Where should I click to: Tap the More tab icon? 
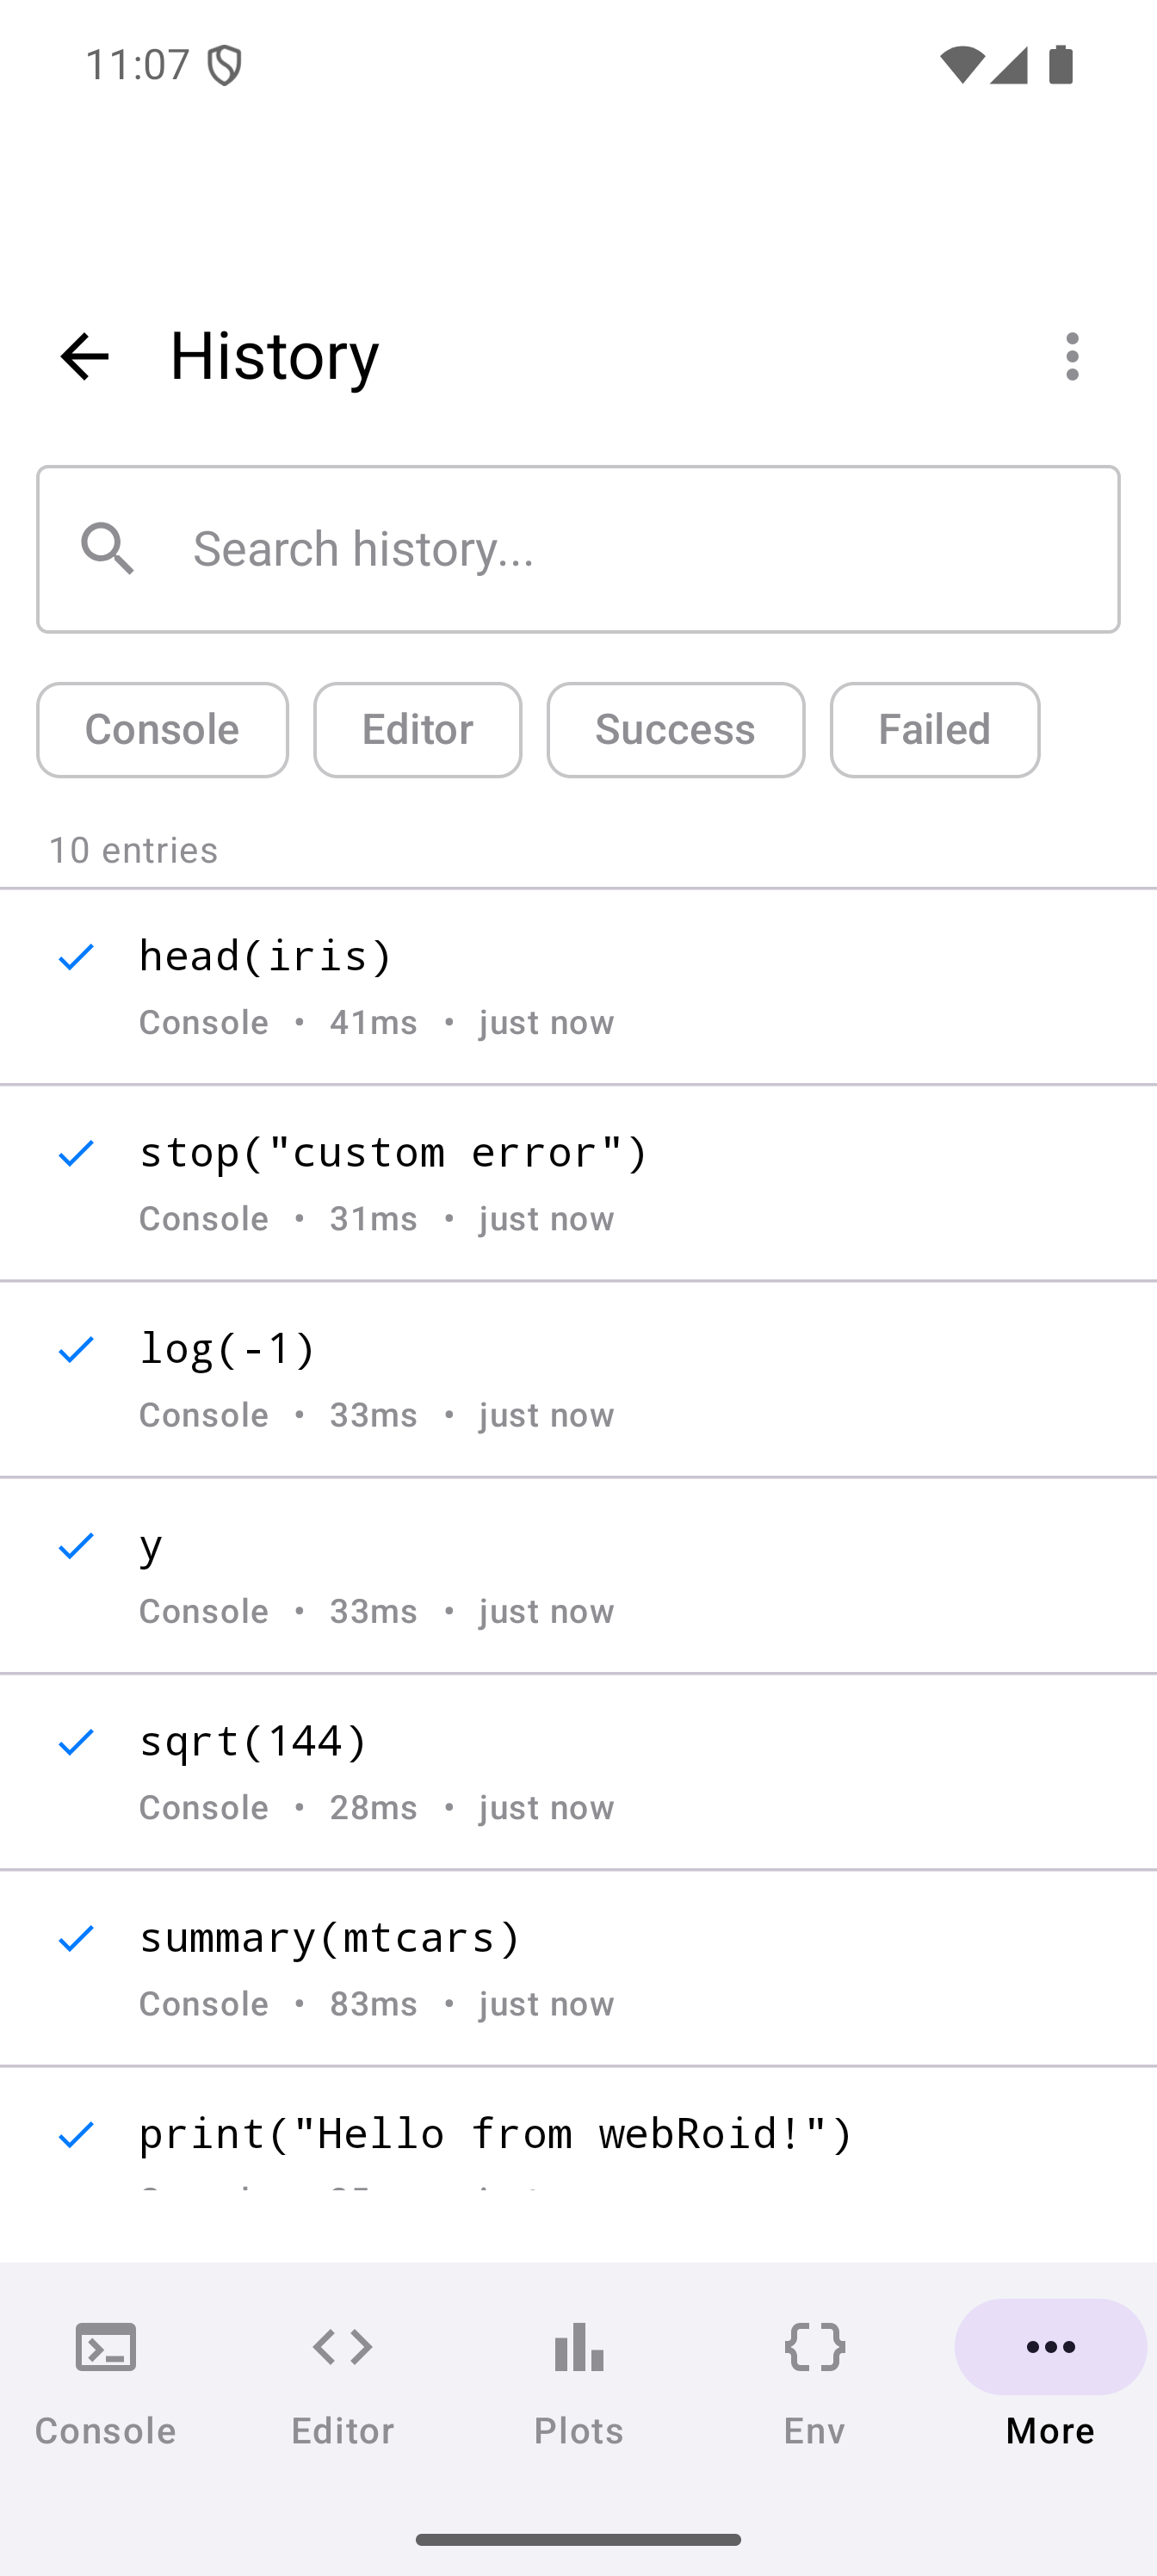1050,2348
